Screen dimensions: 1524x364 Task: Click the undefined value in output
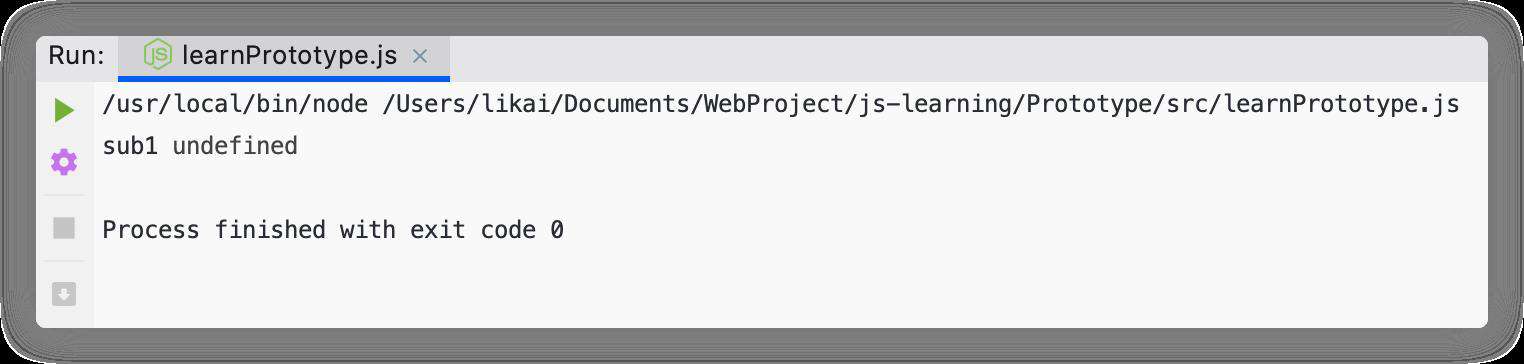click(235, 146)
